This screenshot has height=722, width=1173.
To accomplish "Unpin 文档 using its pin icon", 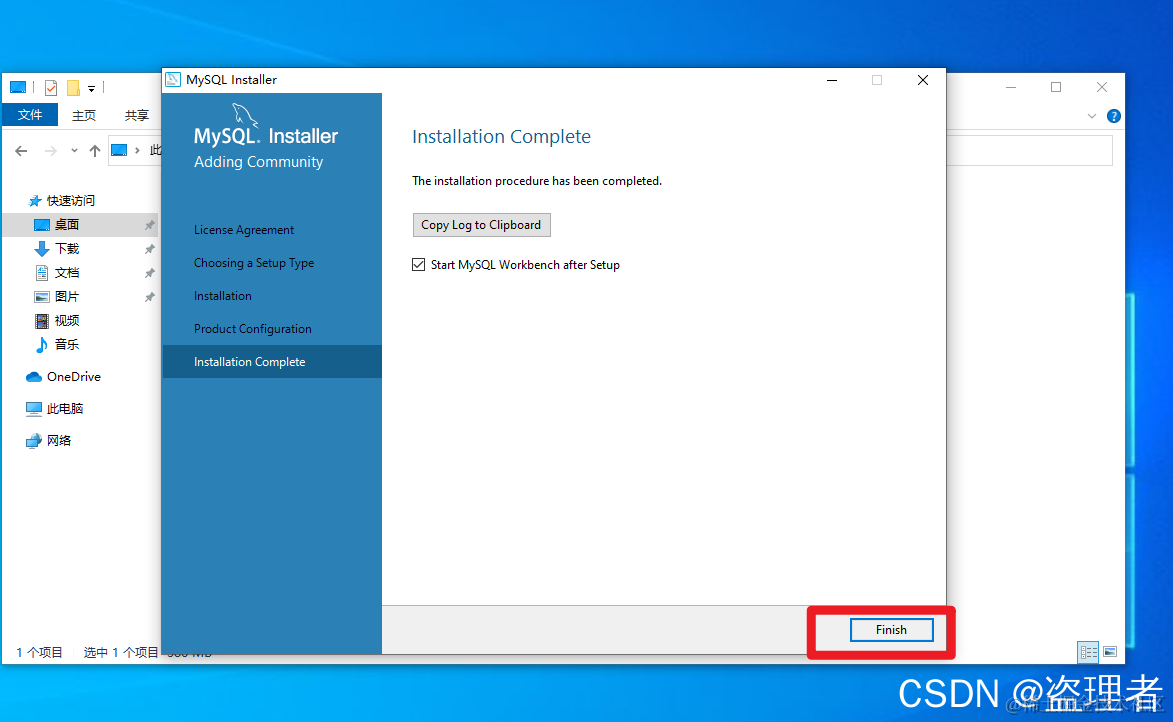I will click(x=150, y=272).
